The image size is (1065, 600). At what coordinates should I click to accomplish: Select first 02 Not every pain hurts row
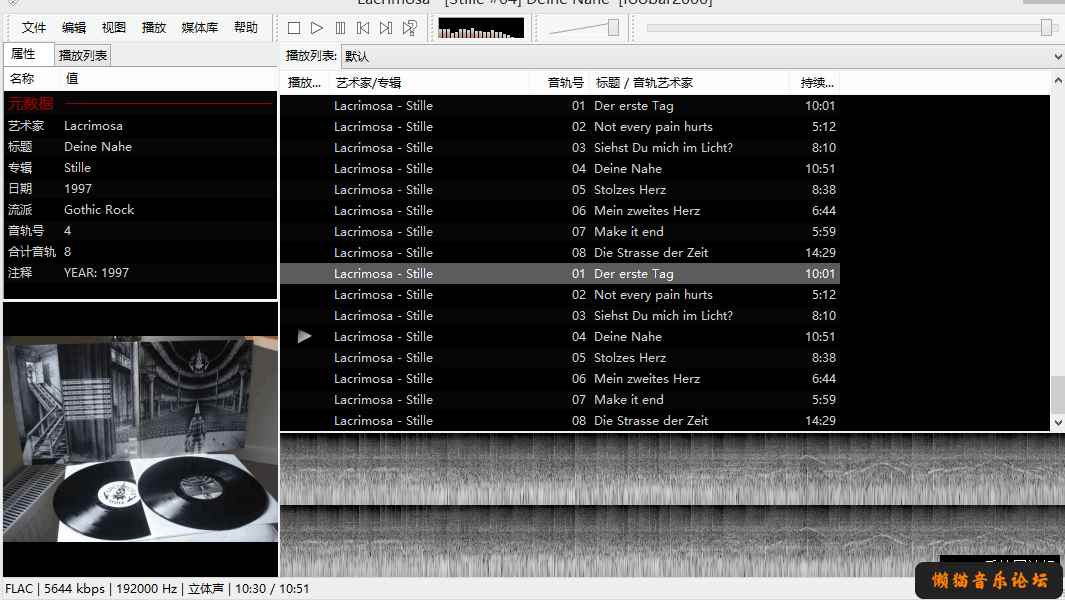(560, 127)
